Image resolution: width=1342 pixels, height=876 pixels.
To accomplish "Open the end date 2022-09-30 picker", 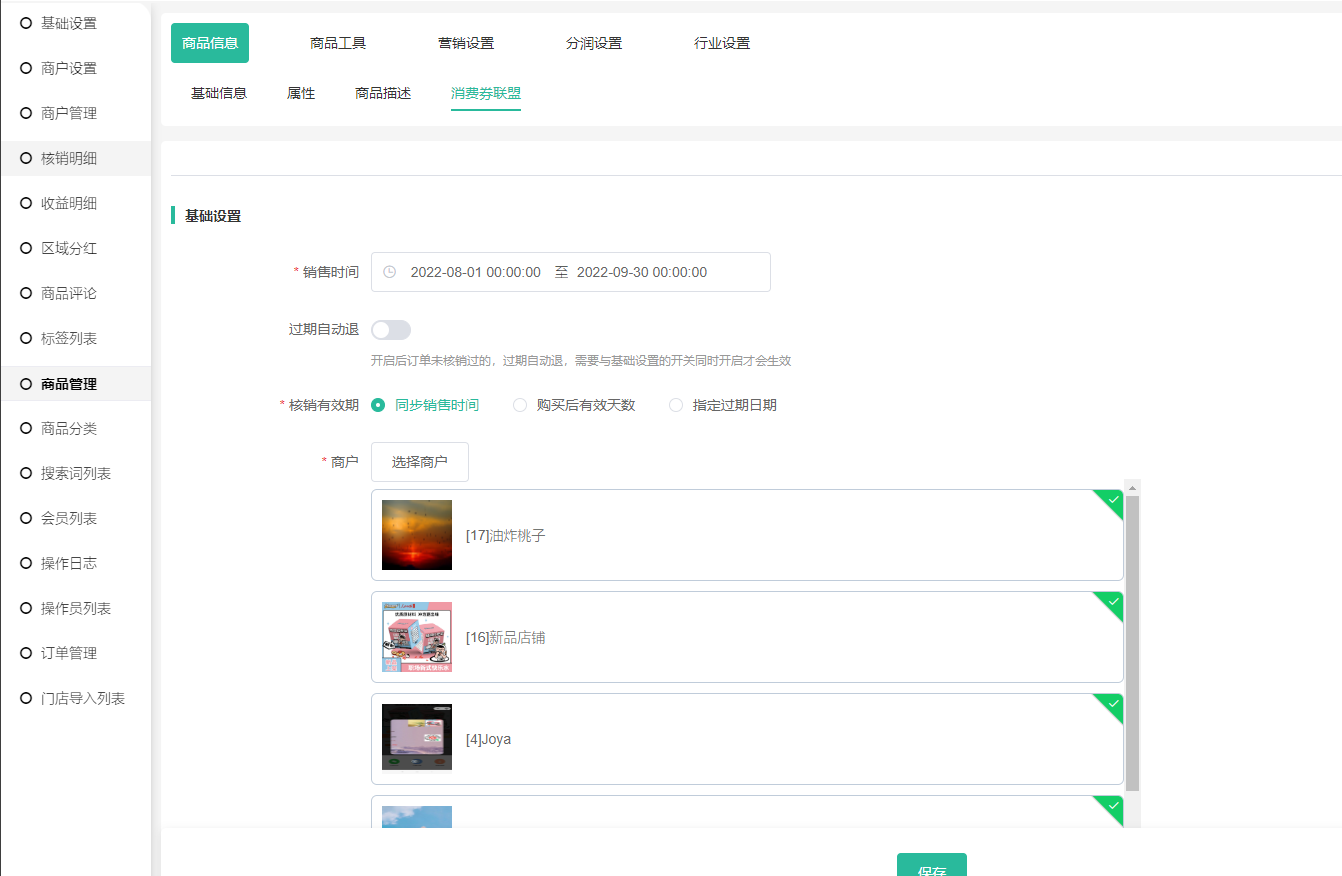I will (641, 272).
